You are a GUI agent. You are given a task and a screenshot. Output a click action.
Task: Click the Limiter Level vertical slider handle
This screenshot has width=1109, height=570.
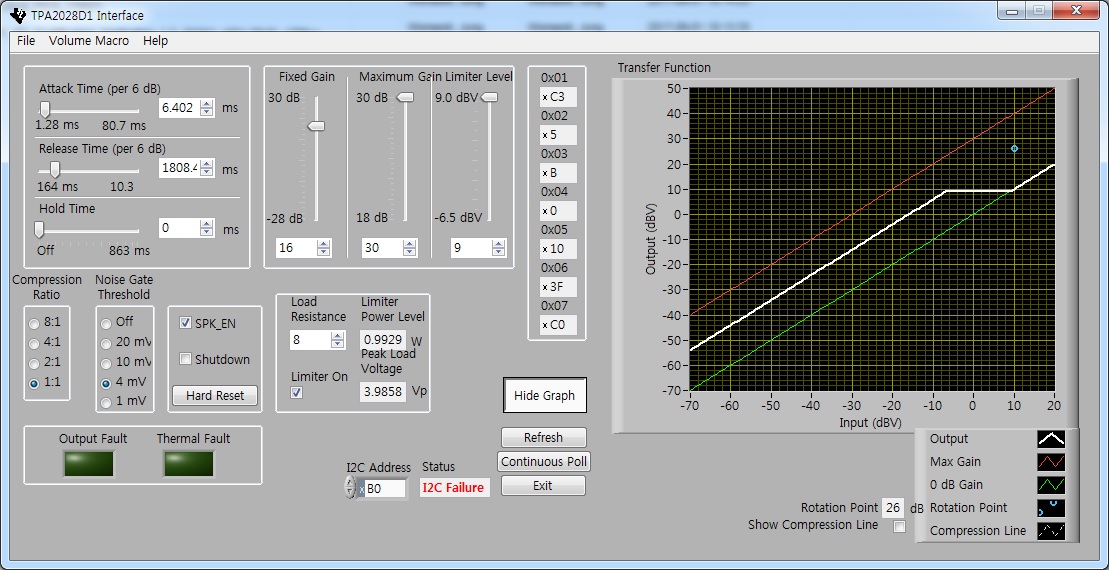489,98
